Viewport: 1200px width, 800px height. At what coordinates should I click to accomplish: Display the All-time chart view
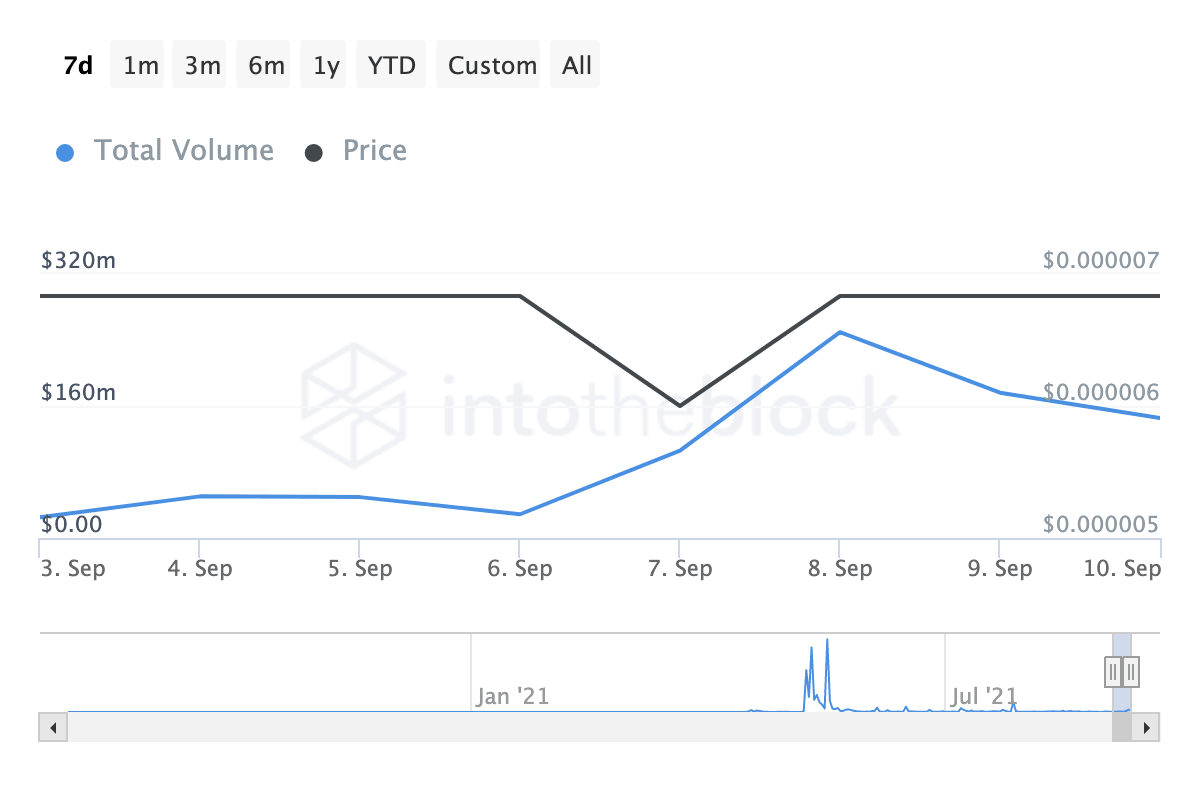click(575, 64)
